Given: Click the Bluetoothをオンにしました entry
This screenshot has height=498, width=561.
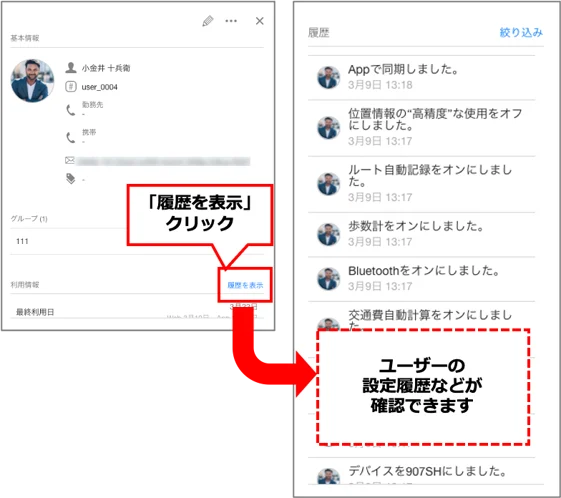Looking at the screenshot, I should (421, 279).
